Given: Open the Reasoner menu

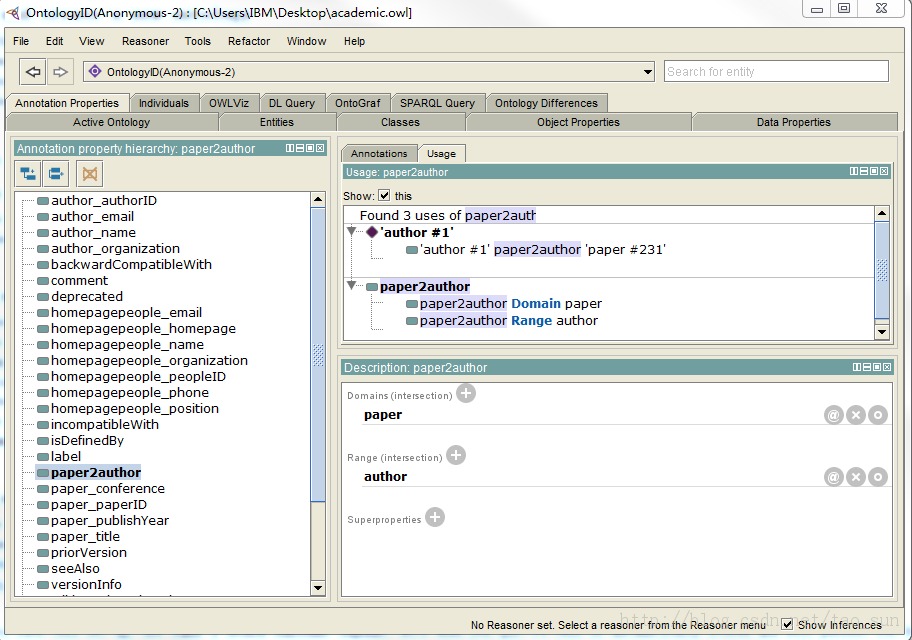Looking at the screenshot, I should point(145,41).
